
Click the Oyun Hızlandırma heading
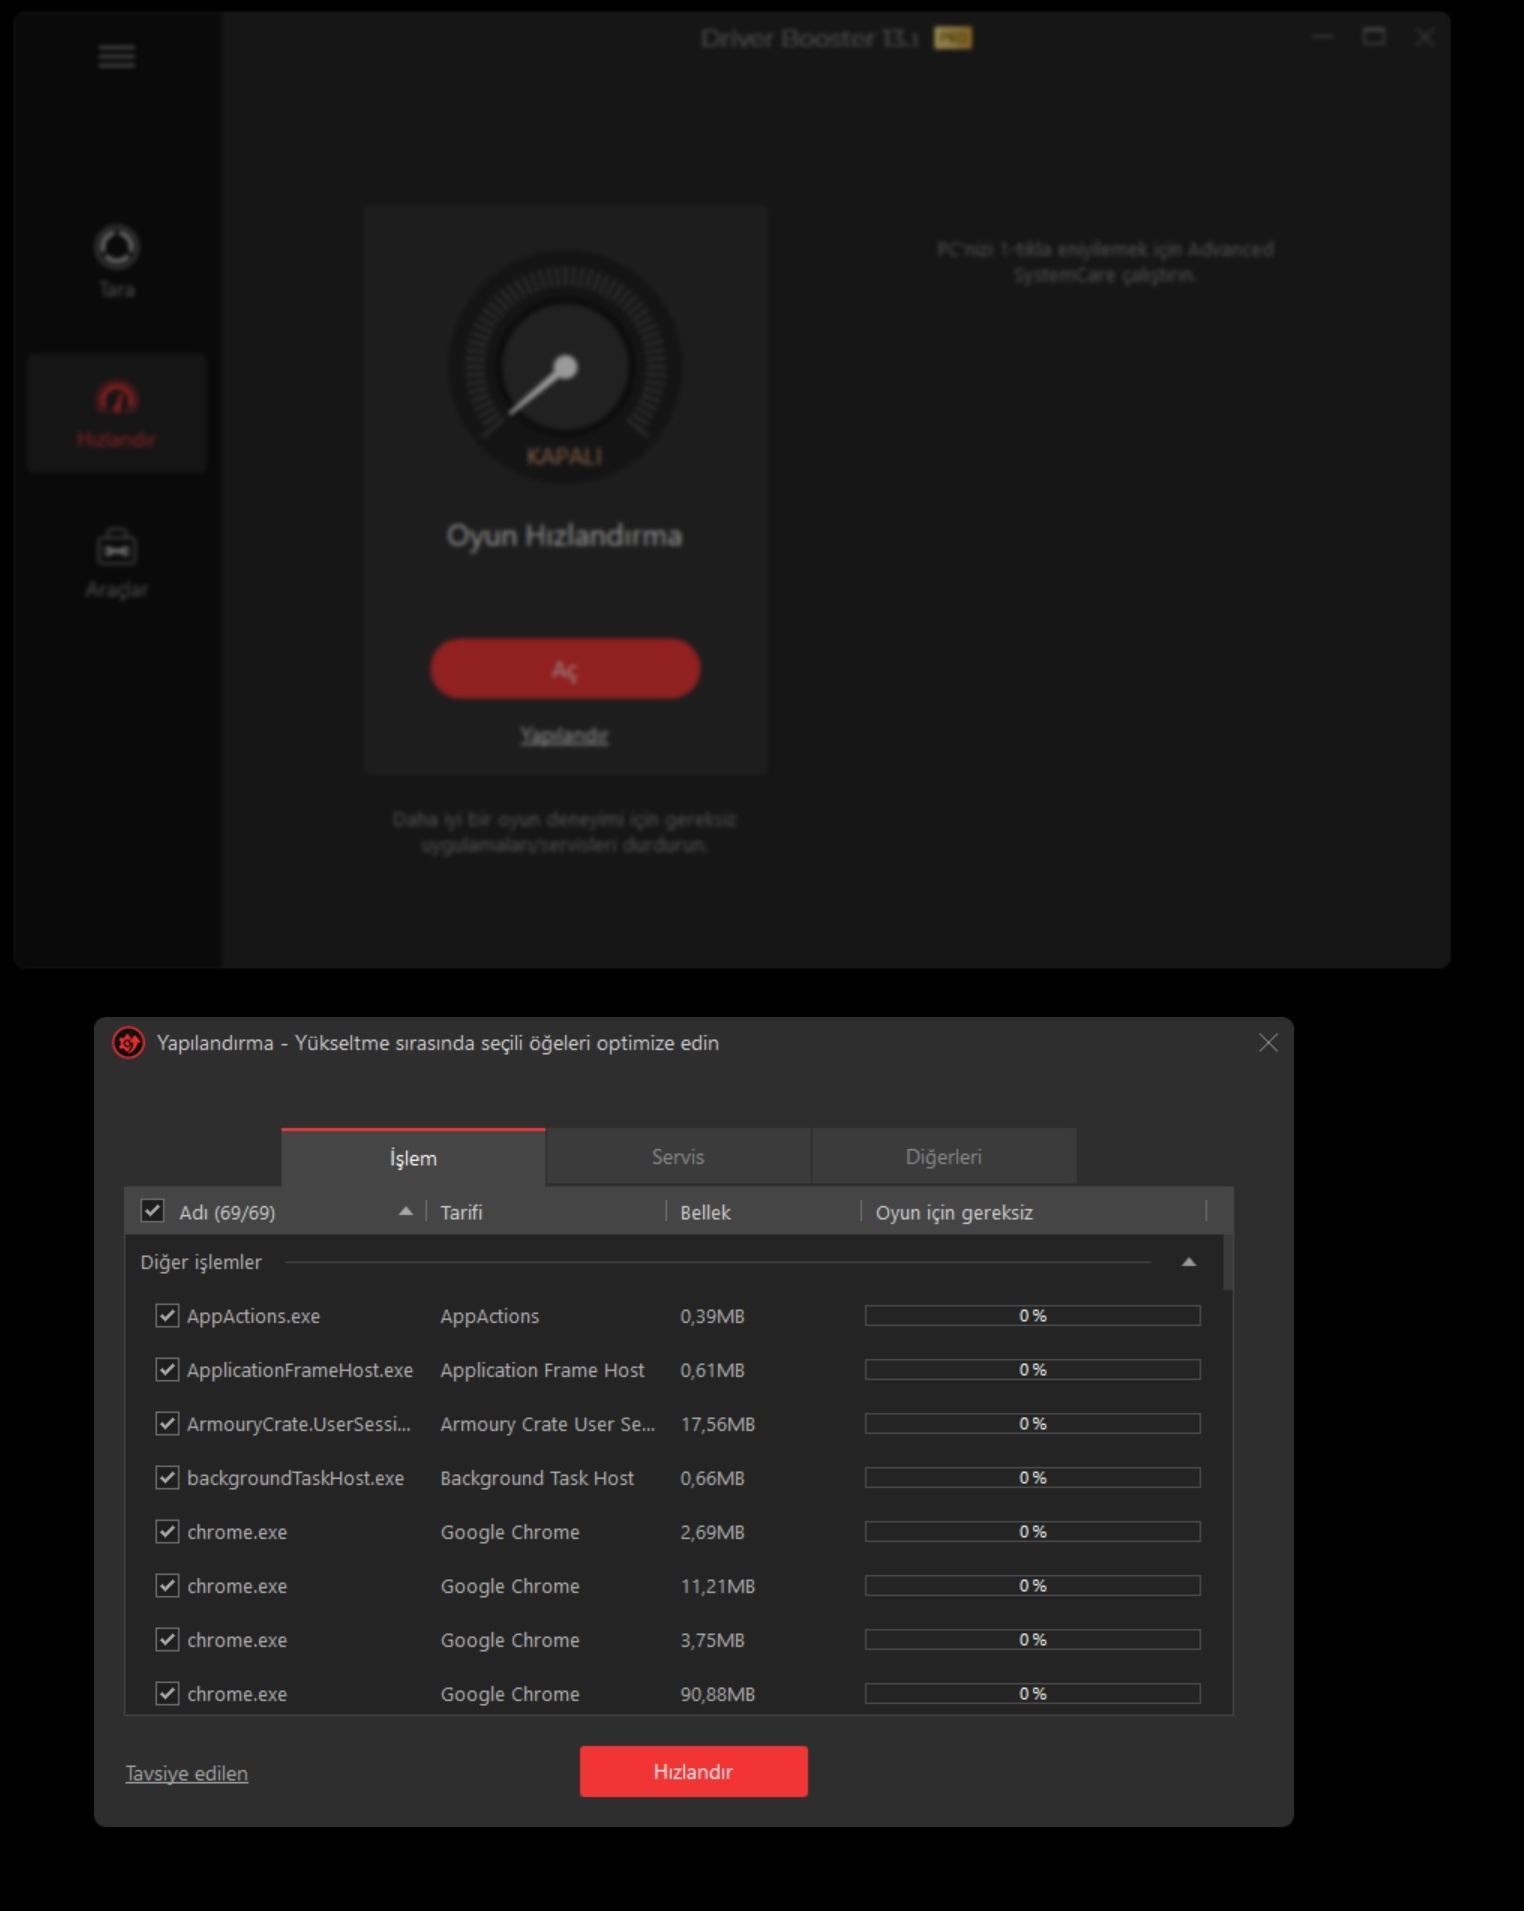click(564, 536)
